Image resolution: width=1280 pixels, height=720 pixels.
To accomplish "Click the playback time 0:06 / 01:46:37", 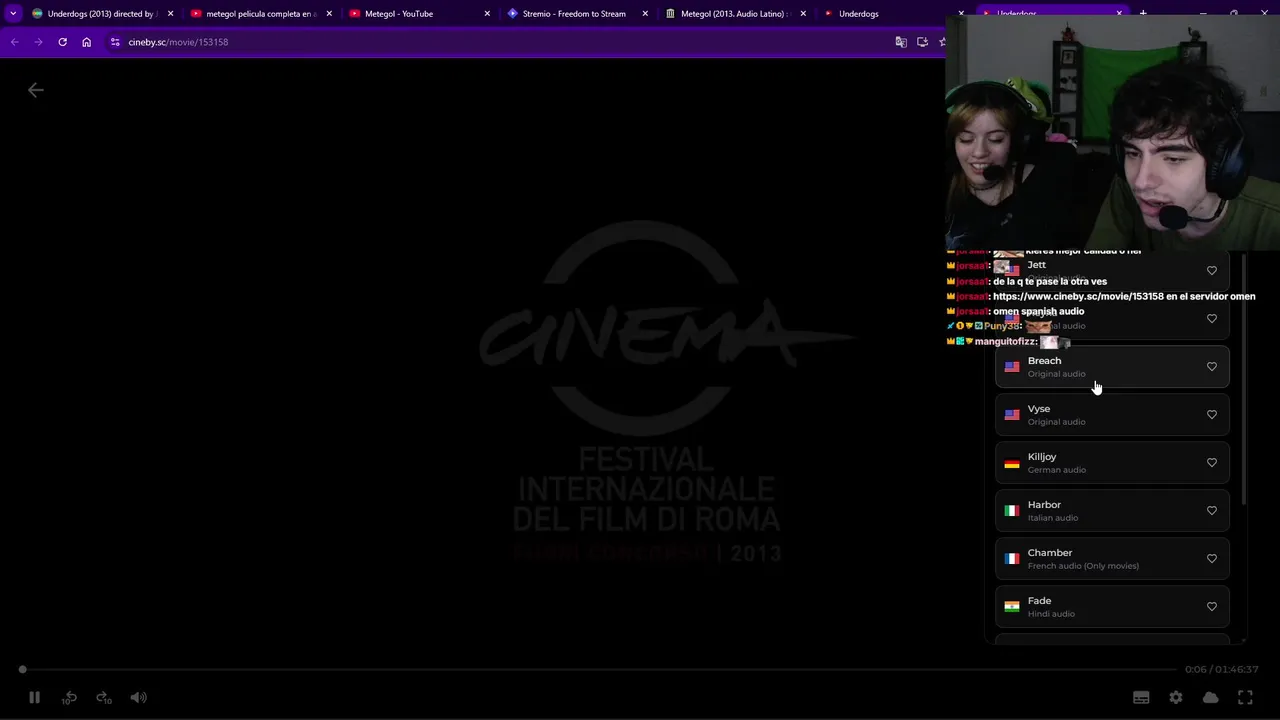I will click(1221, 669).
